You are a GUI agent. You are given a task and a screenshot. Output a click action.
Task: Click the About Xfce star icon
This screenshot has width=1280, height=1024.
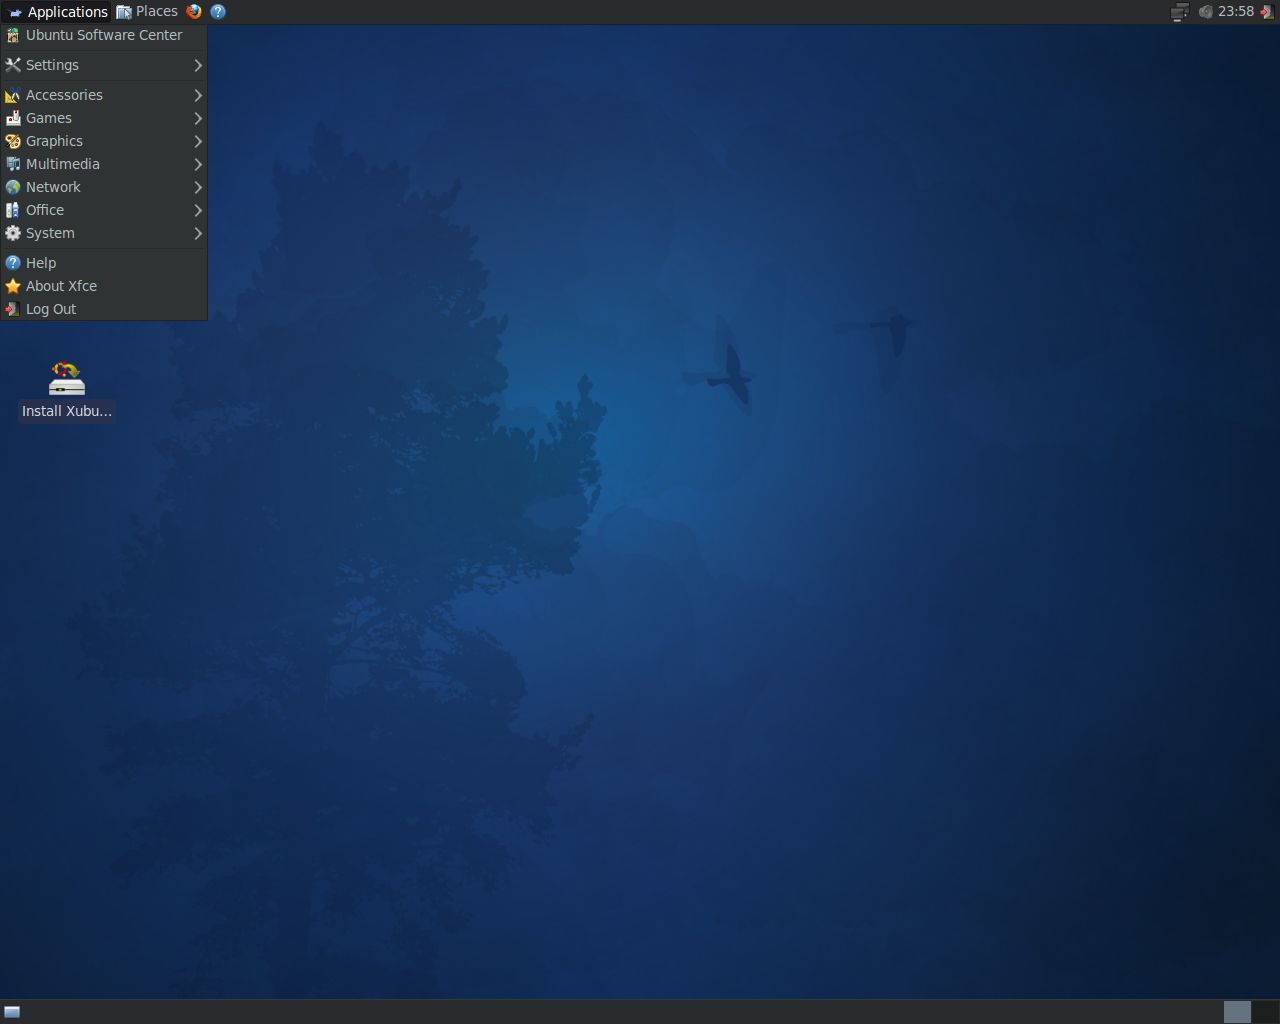[x=13, y=286]
